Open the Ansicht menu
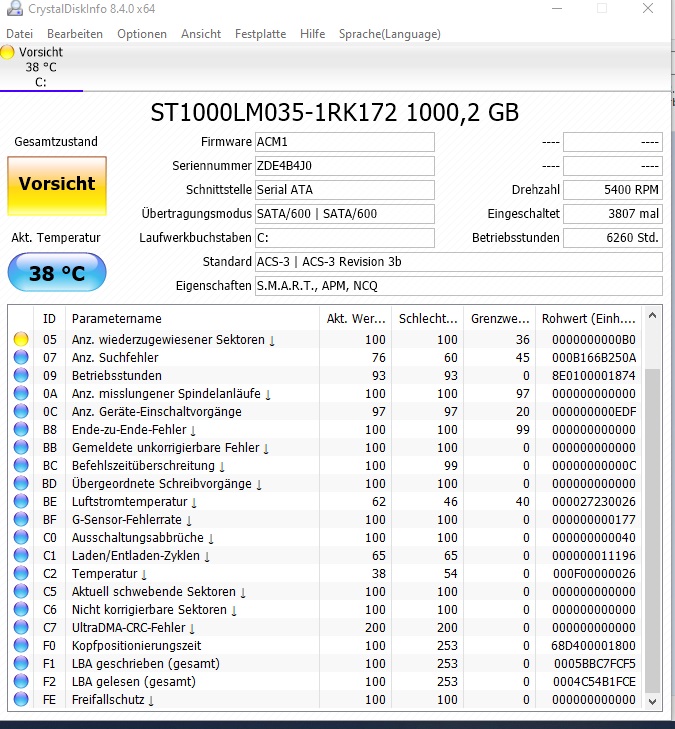675x729 pixels. point(201,34)
